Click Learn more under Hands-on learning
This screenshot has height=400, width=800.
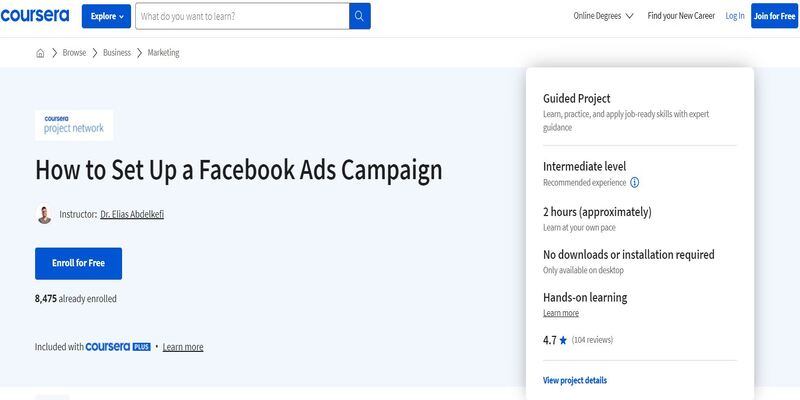coord(561,313)
